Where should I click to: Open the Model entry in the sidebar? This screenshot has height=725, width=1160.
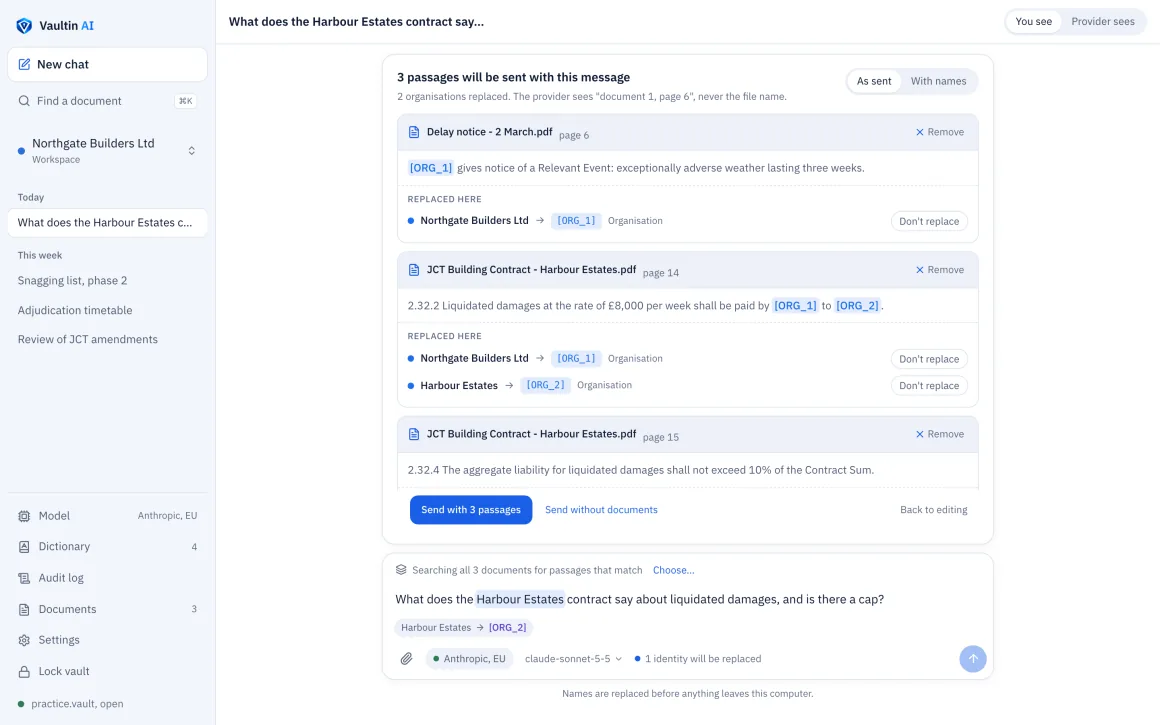(107, 516)
